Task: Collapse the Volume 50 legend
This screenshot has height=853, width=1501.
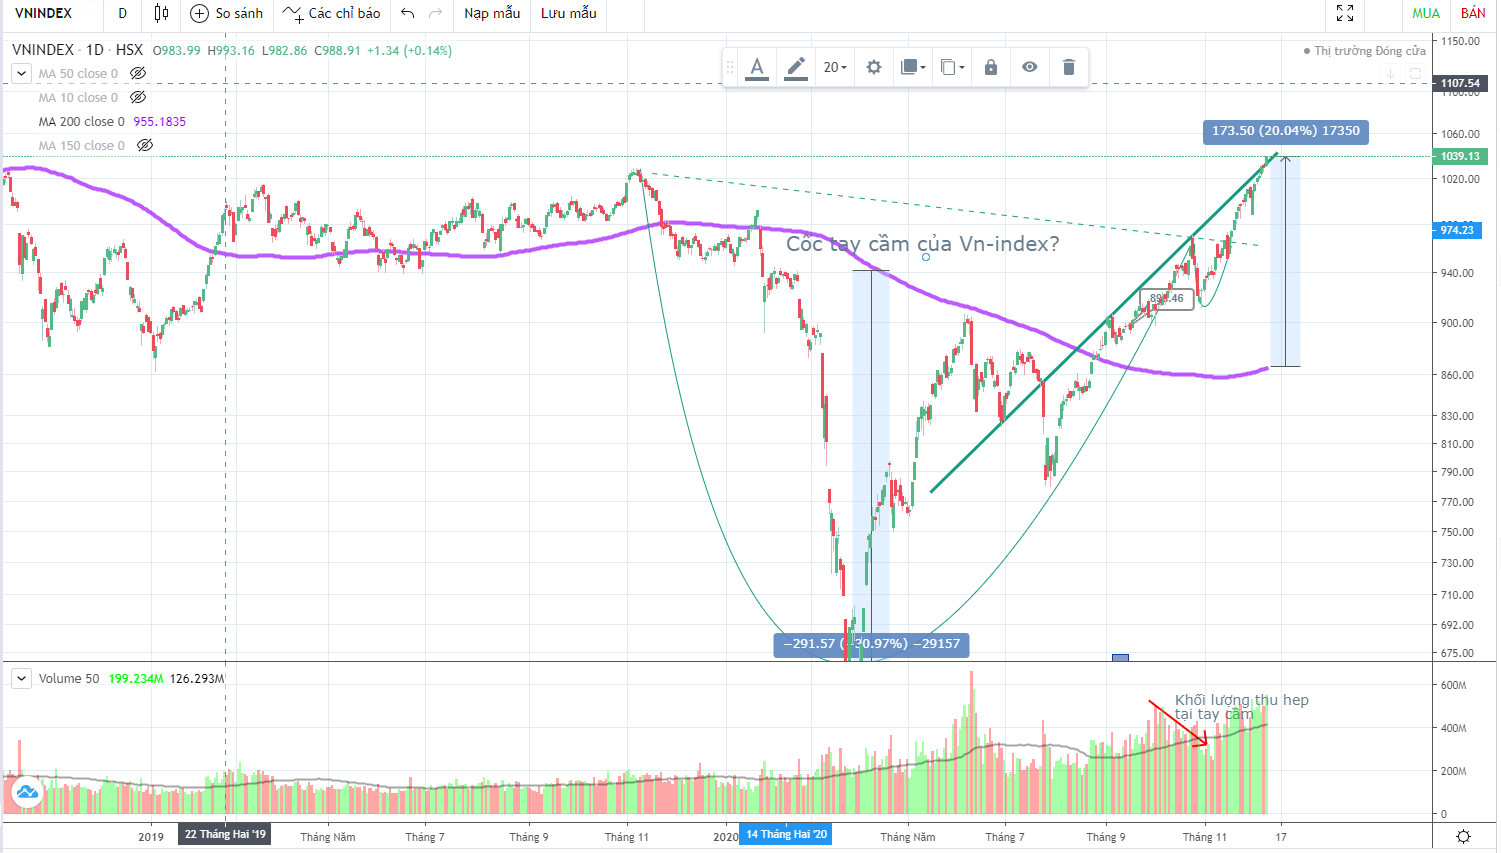Action: click(x=21, y=678)
